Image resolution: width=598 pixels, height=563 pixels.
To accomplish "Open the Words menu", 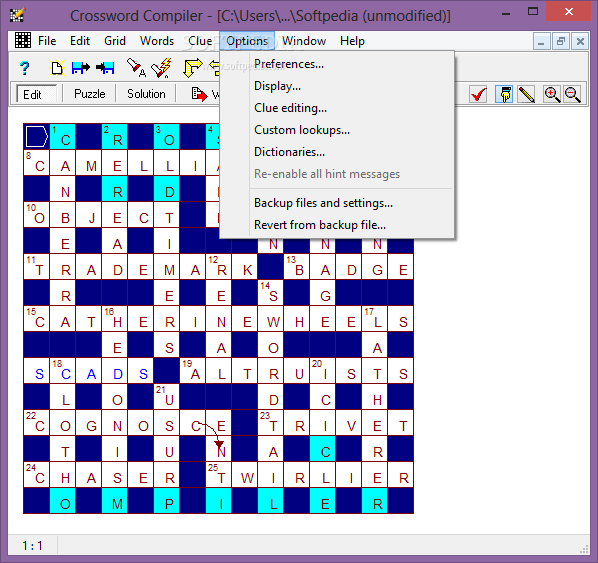I will coord(157,41).
